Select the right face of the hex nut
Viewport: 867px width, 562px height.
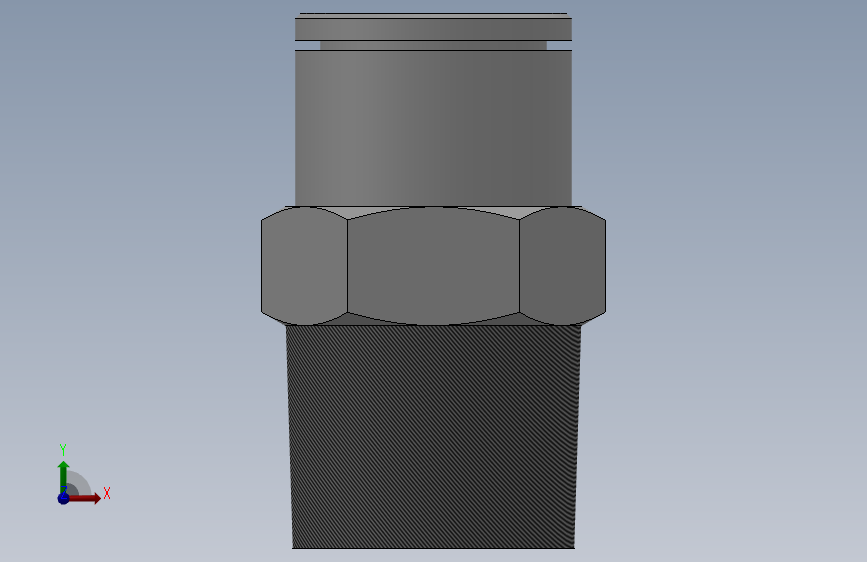tap(562, 266)
